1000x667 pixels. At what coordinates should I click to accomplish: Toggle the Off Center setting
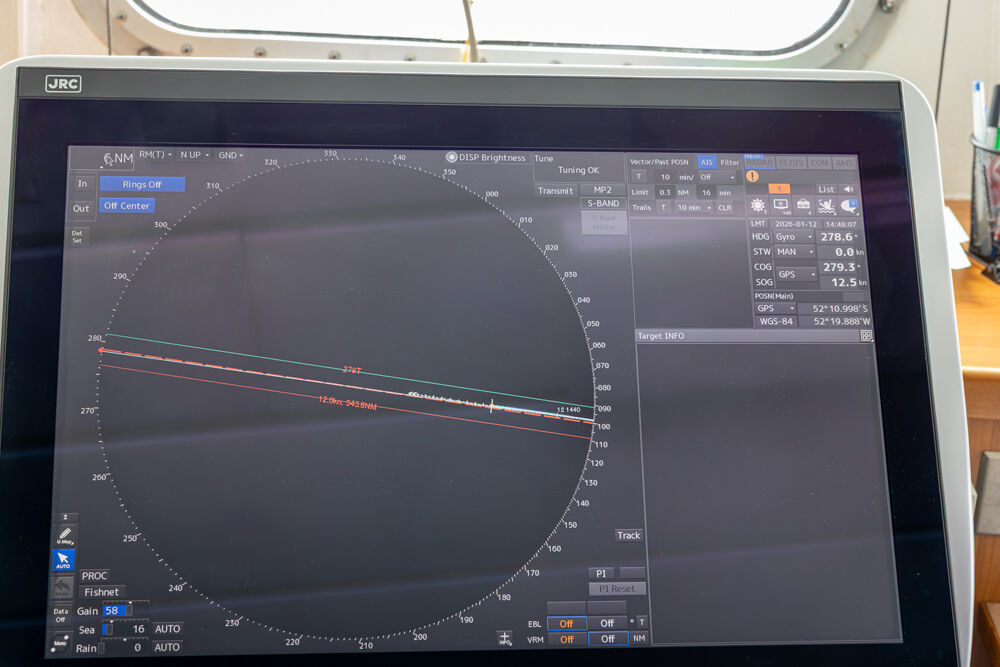[x=126, y=206]
